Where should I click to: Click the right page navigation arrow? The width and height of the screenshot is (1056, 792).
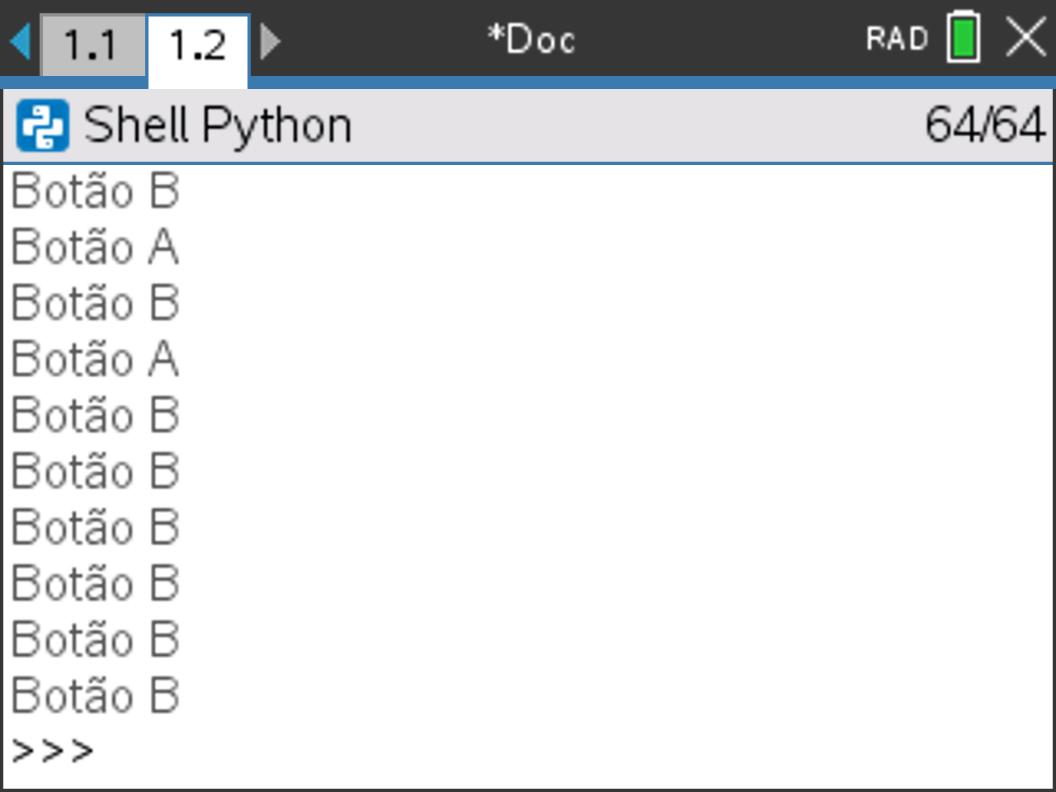coord(270,41)
